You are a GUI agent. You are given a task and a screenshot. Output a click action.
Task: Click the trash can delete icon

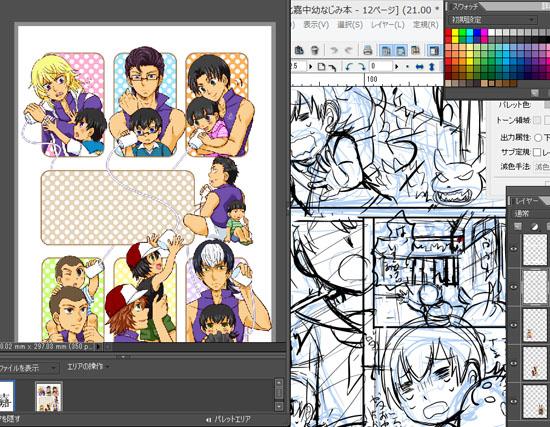pos(315,50)
